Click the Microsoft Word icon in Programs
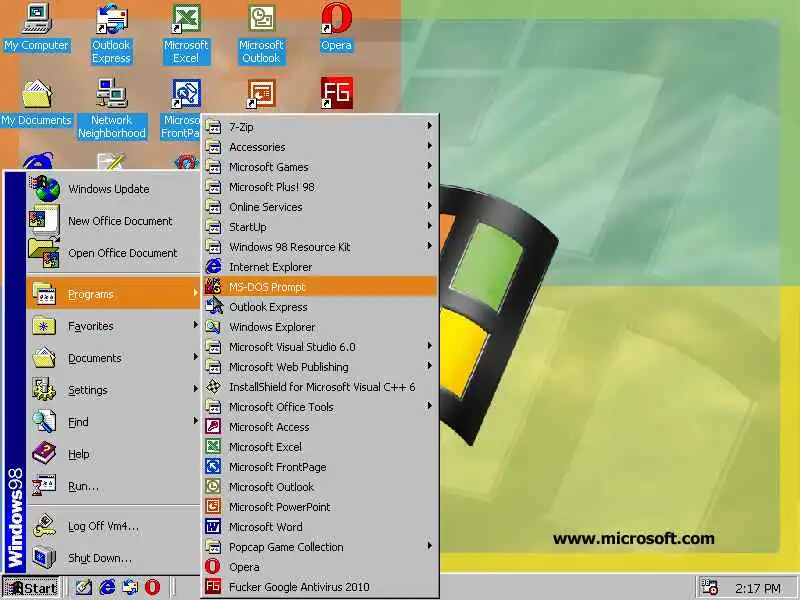800x600 pixels. [x=213, y=526]
